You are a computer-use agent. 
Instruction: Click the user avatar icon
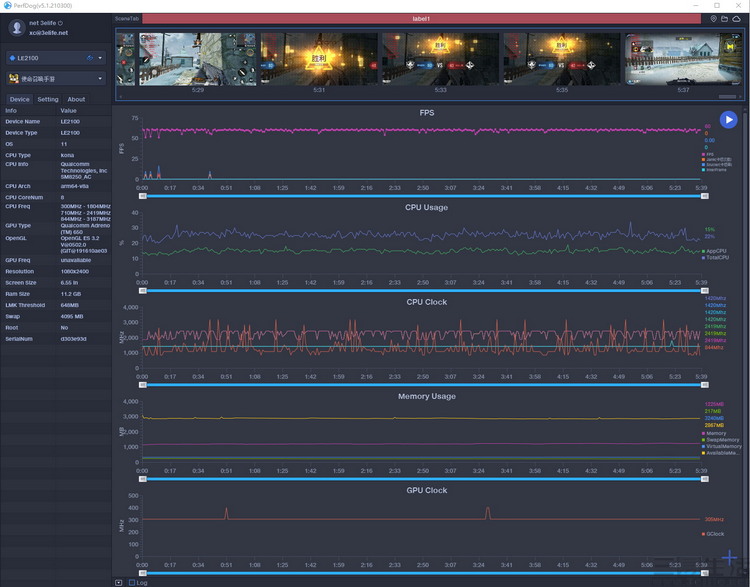coord(17,27)
